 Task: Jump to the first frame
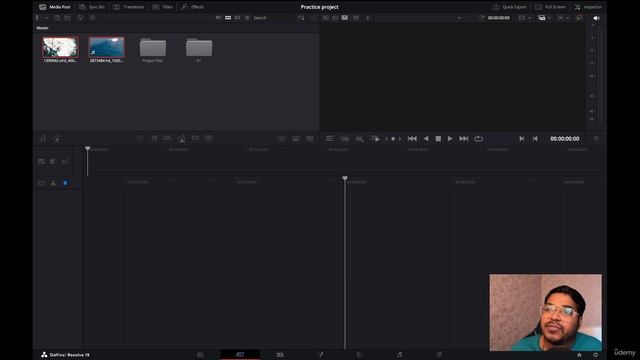click(x=412, y=139)
